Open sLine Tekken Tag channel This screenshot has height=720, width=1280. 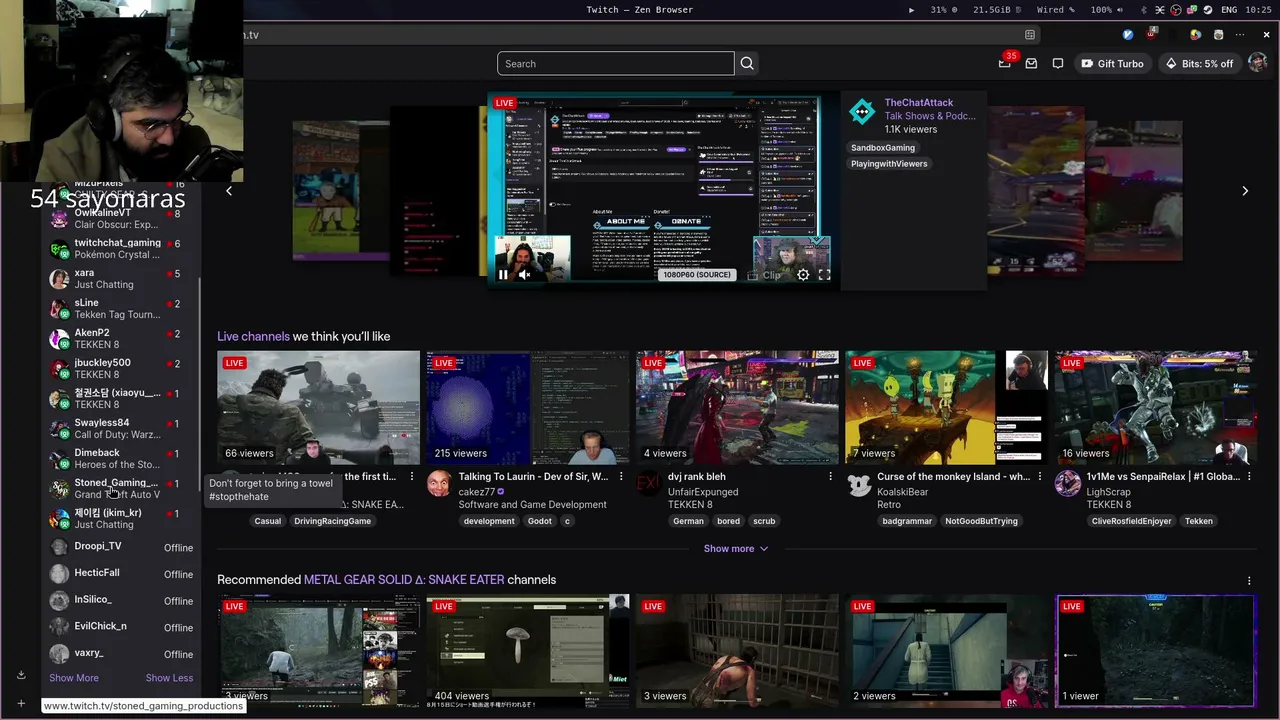(x=121, y=309)
